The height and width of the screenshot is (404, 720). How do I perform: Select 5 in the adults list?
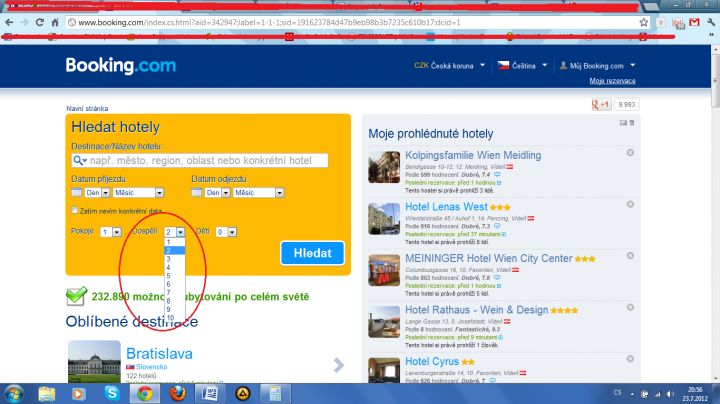click(174, 276)
